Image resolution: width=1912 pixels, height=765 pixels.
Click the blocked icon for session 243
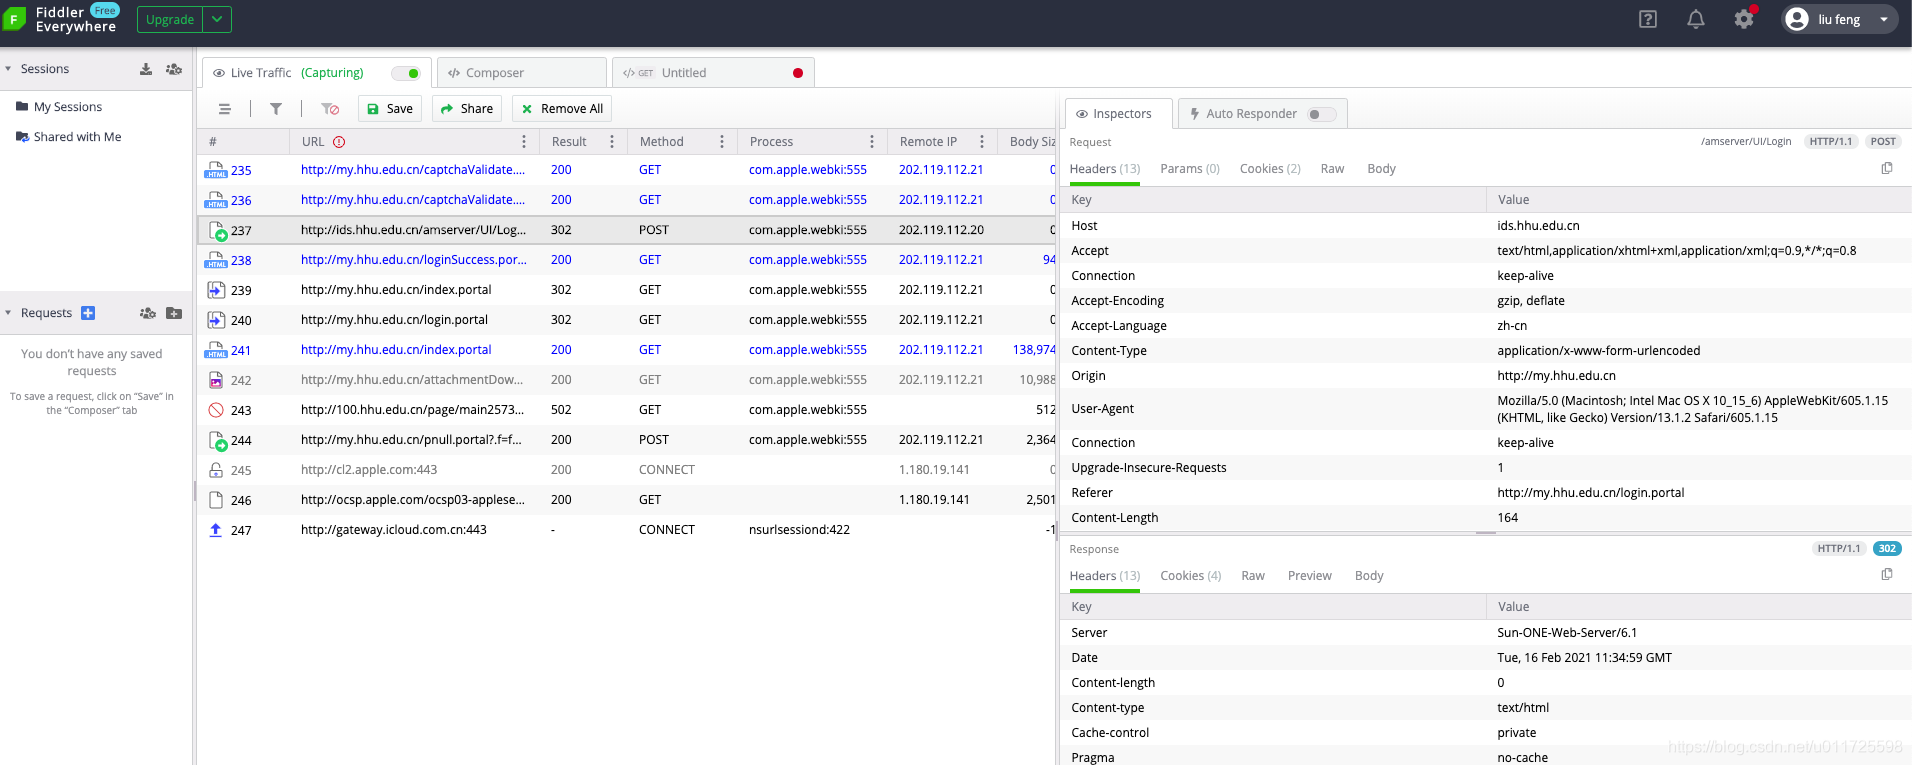(216, 410)
